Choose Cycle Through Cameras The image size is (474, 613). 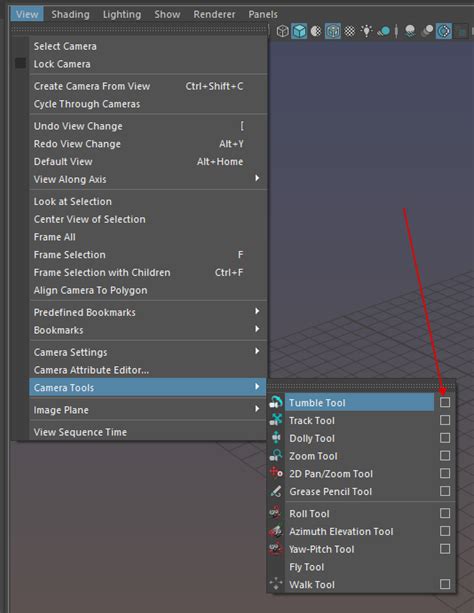tap(148, 104)
